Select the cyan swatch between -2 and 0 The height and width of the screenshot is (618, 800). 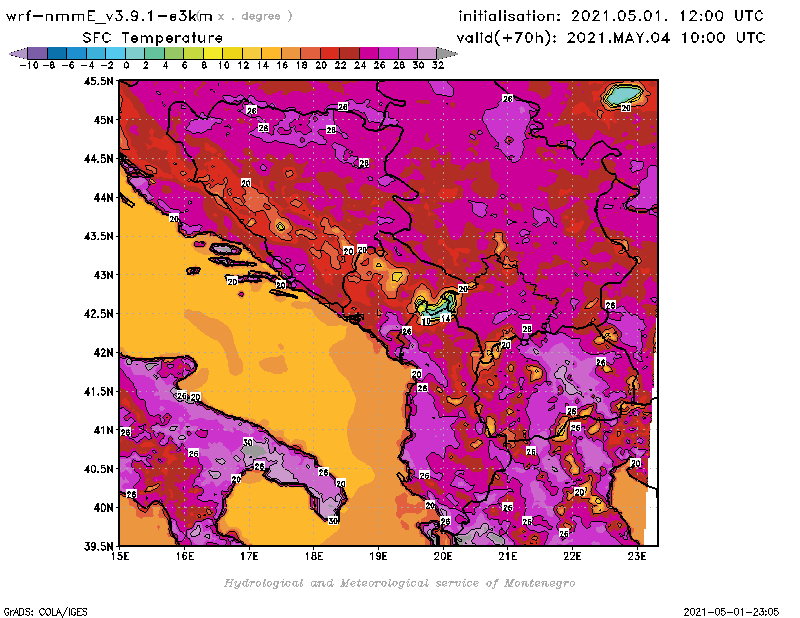(115, 53)
